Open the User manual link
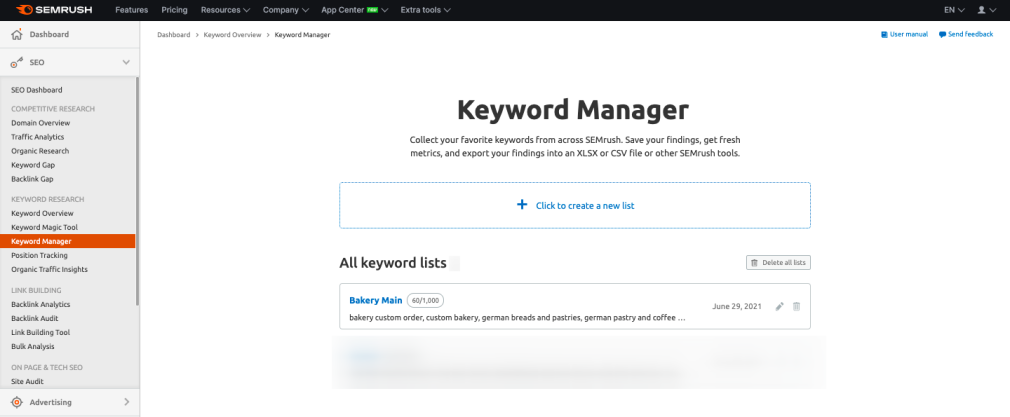 [x=904, y=34]
